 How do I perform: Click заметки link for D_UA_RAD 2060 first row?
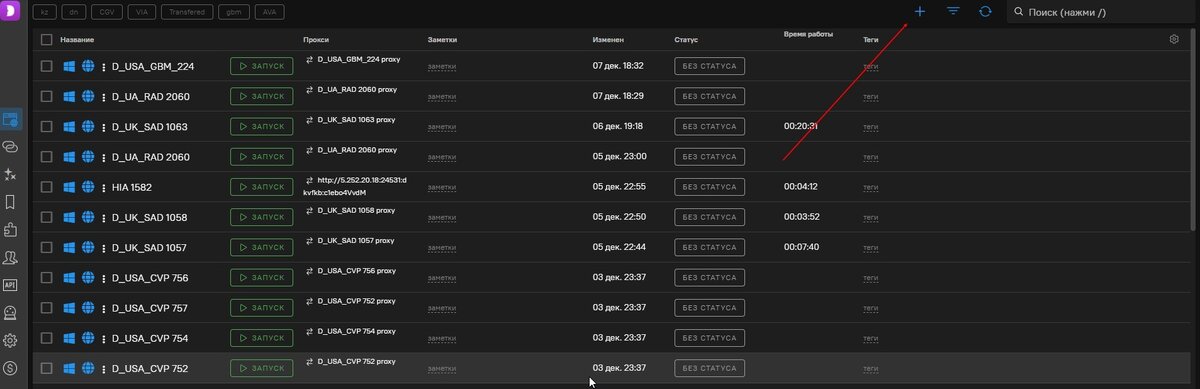442,97
